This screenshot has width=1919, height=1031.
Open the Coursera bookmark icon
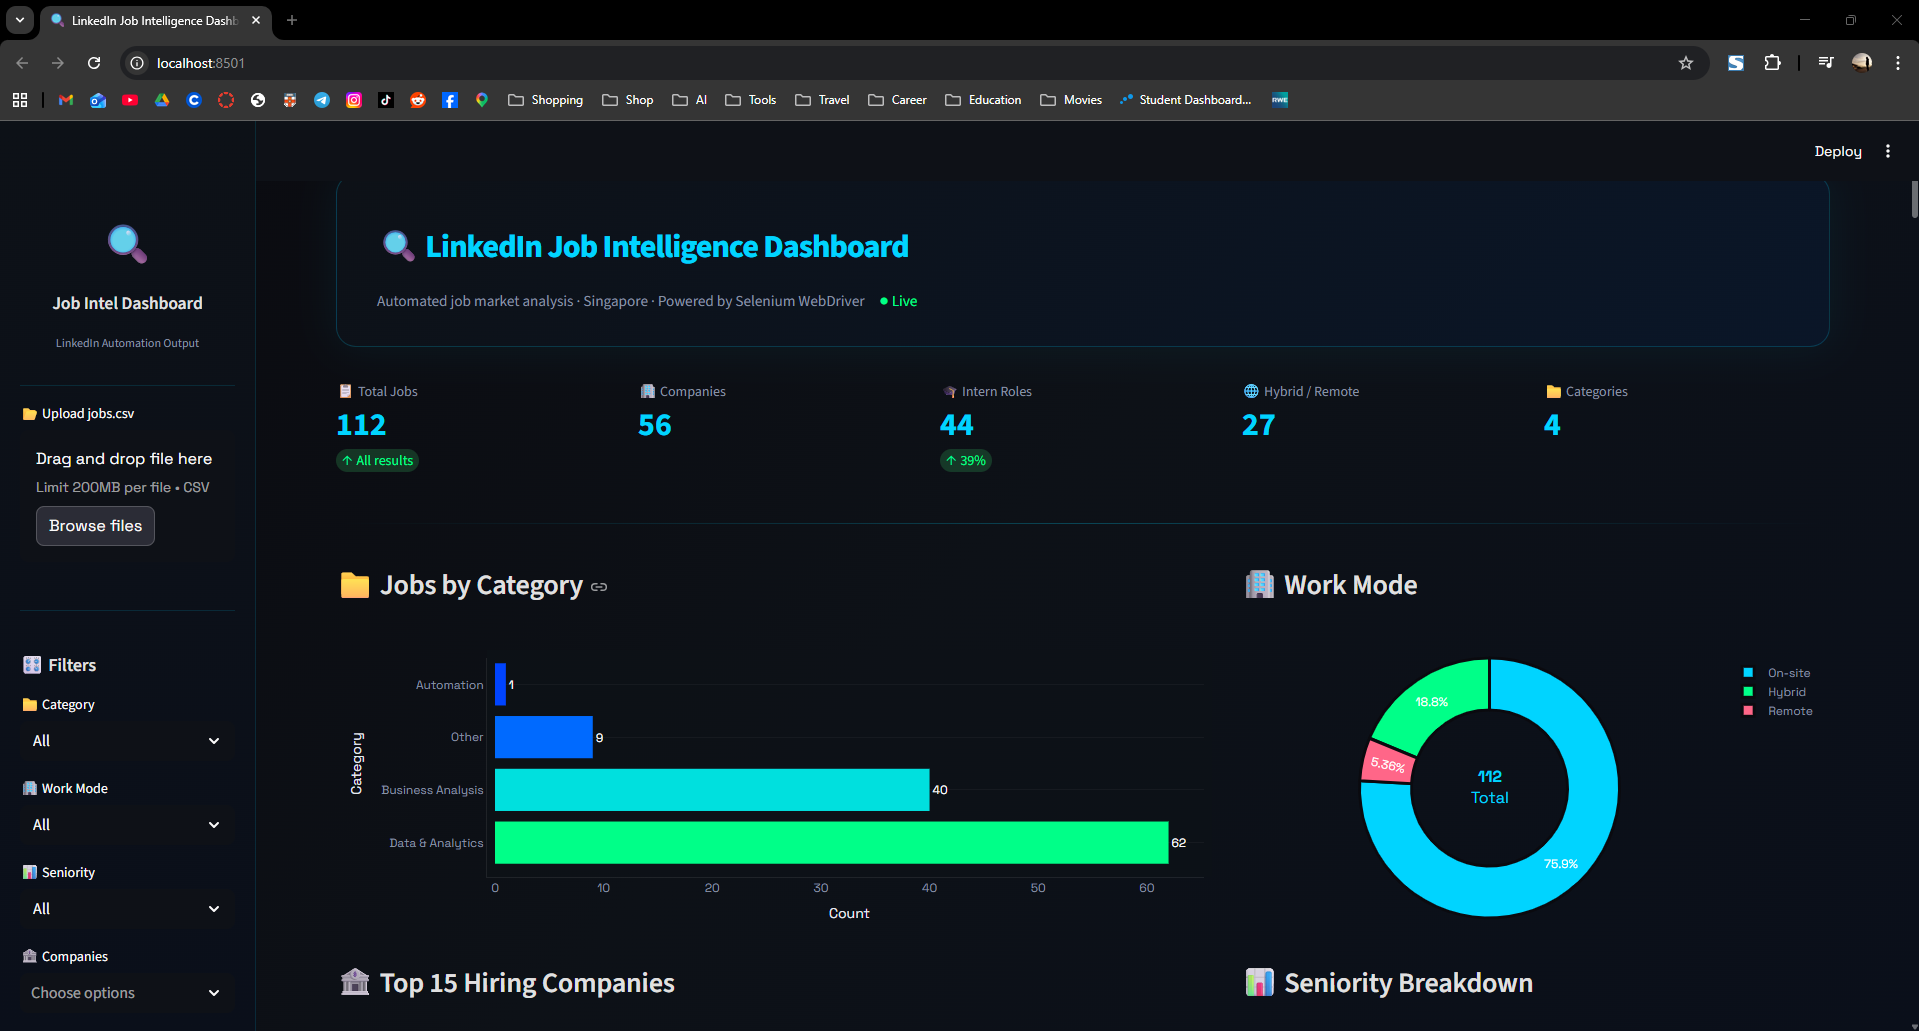[x=194, y=100]
